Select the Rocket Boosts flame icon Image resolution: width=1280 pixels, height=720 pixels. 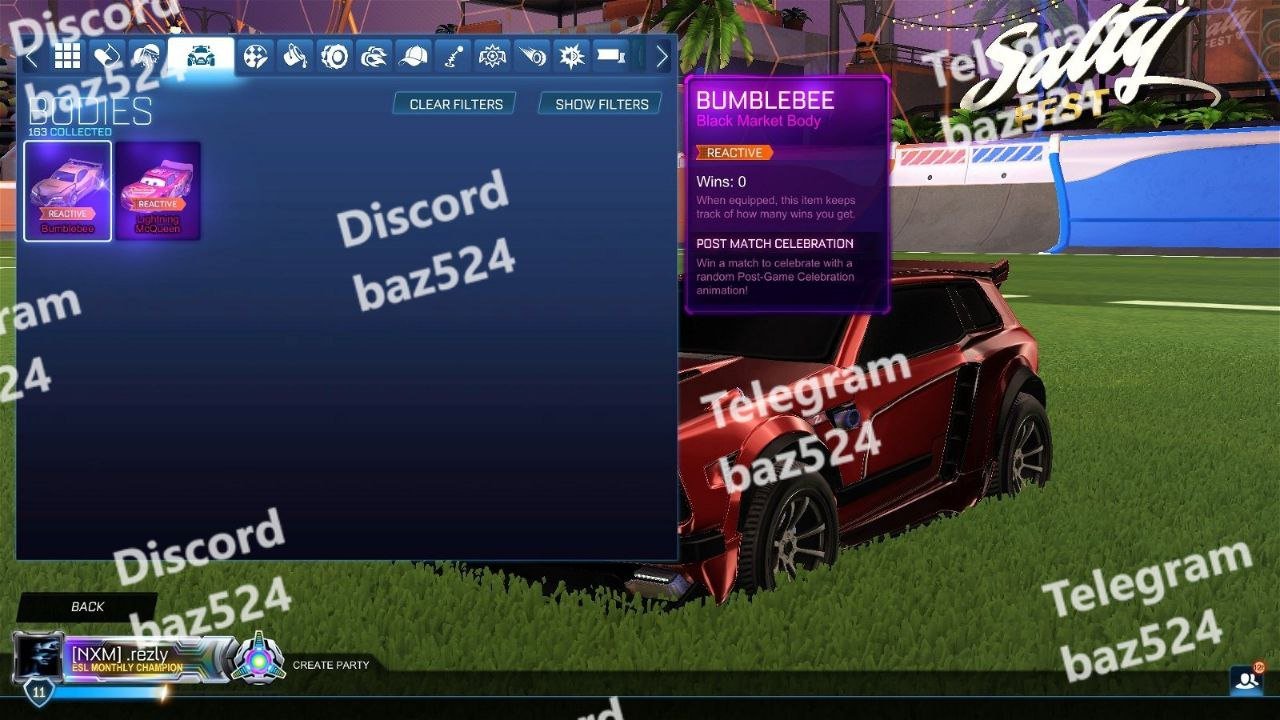[374, 57]
